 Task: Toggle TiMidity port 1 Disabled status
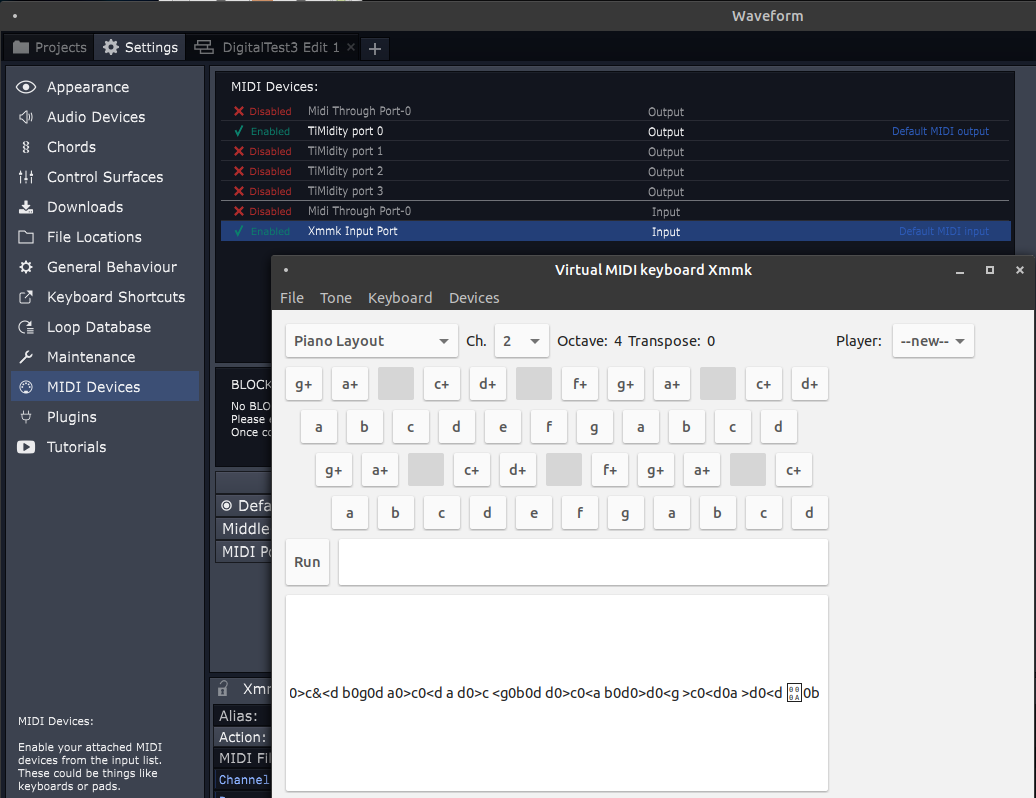262,151
